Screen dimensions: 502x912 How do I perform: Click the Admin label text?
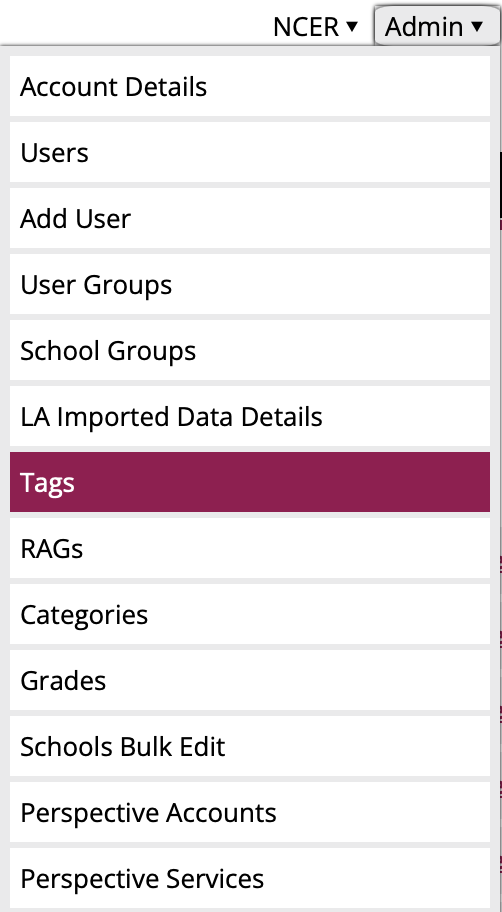click(x=424, y=27)
